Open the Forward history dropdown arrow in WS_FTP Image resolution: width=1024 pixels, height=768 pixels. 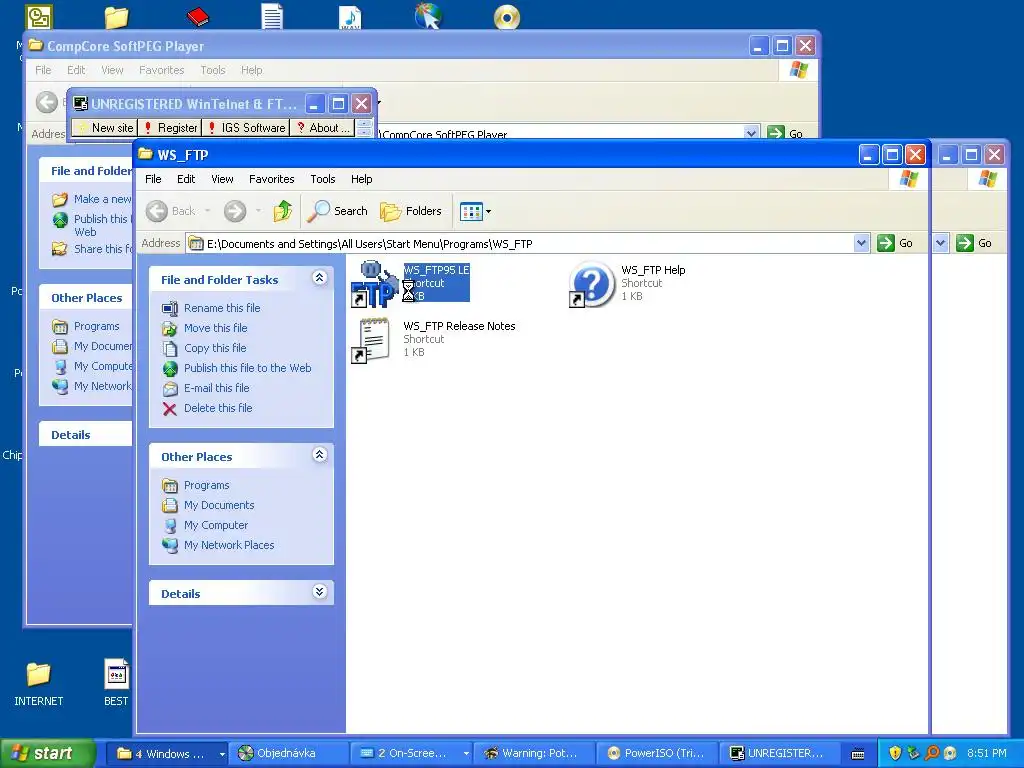tap(258, 211)
